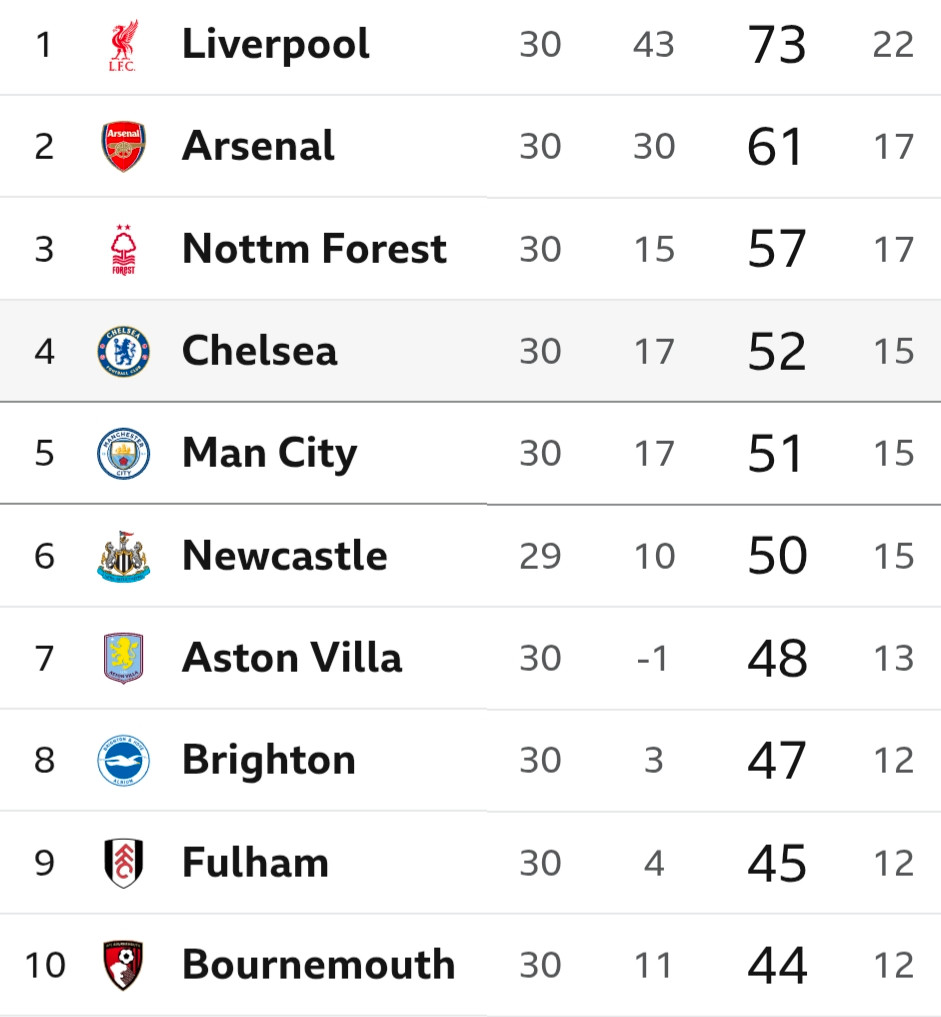941x1017 pixels.
Task: Click the Arsenal club crest
Action: [123, 147]
